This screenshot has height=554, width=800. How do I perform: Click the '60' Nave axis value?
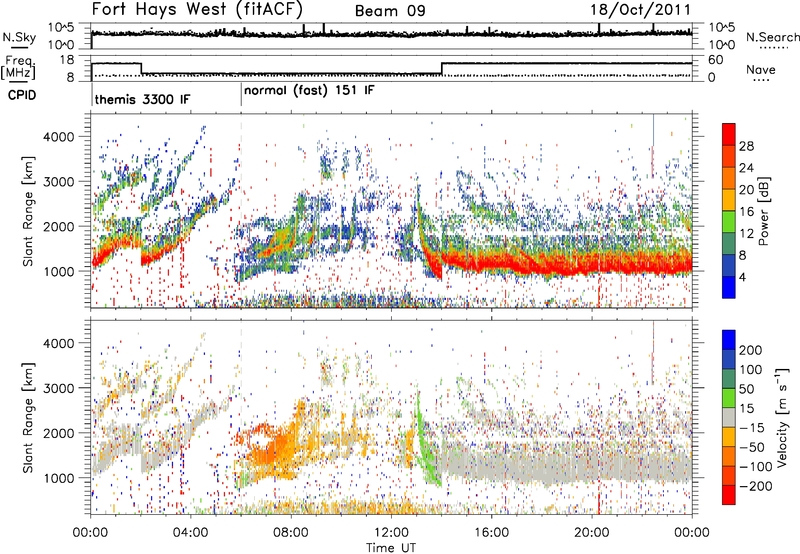tap(716, 60)
